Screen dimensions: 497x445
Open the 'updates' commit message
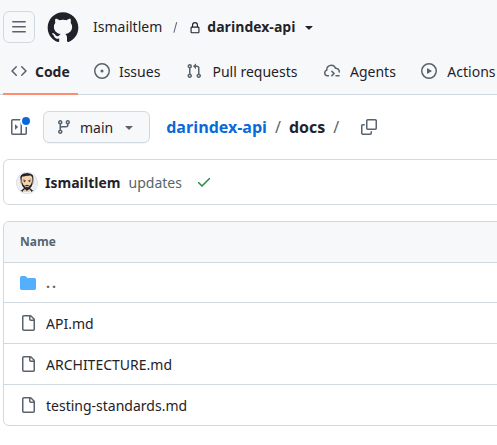(x=155, y=183)
